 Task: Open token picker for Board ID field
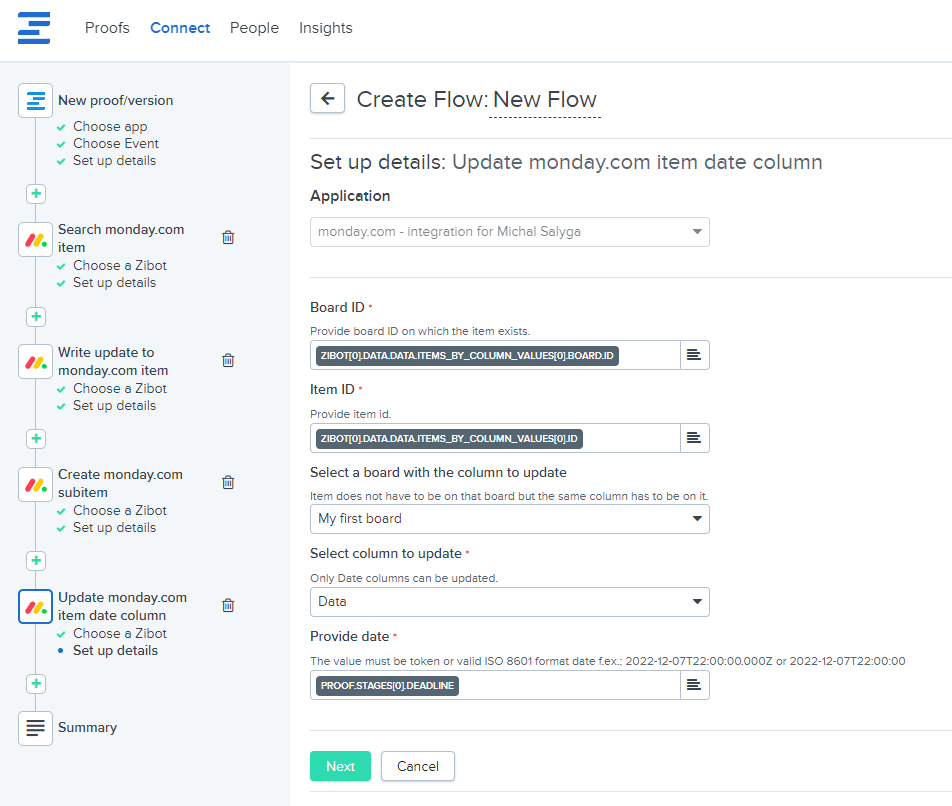(x=695, y=355)
